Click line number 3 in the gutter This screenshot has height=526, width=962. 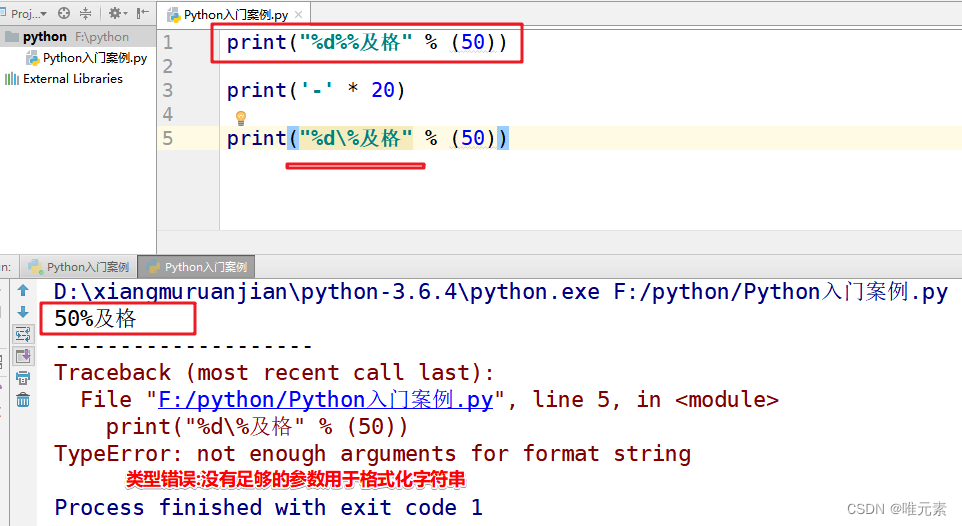[x=168, y=90]
